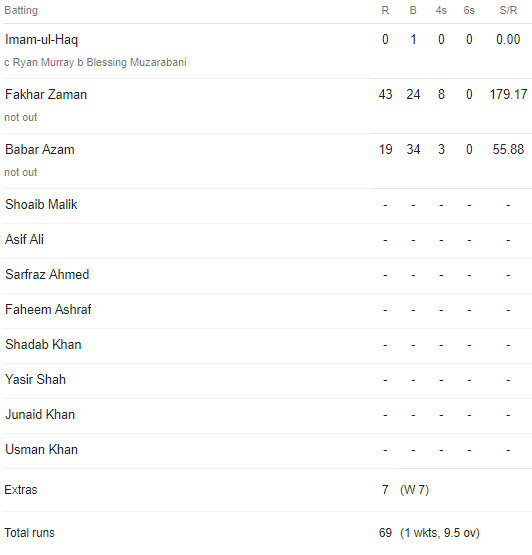
Task: Click the Total runs value 69
Action: (x=385, y=533)
